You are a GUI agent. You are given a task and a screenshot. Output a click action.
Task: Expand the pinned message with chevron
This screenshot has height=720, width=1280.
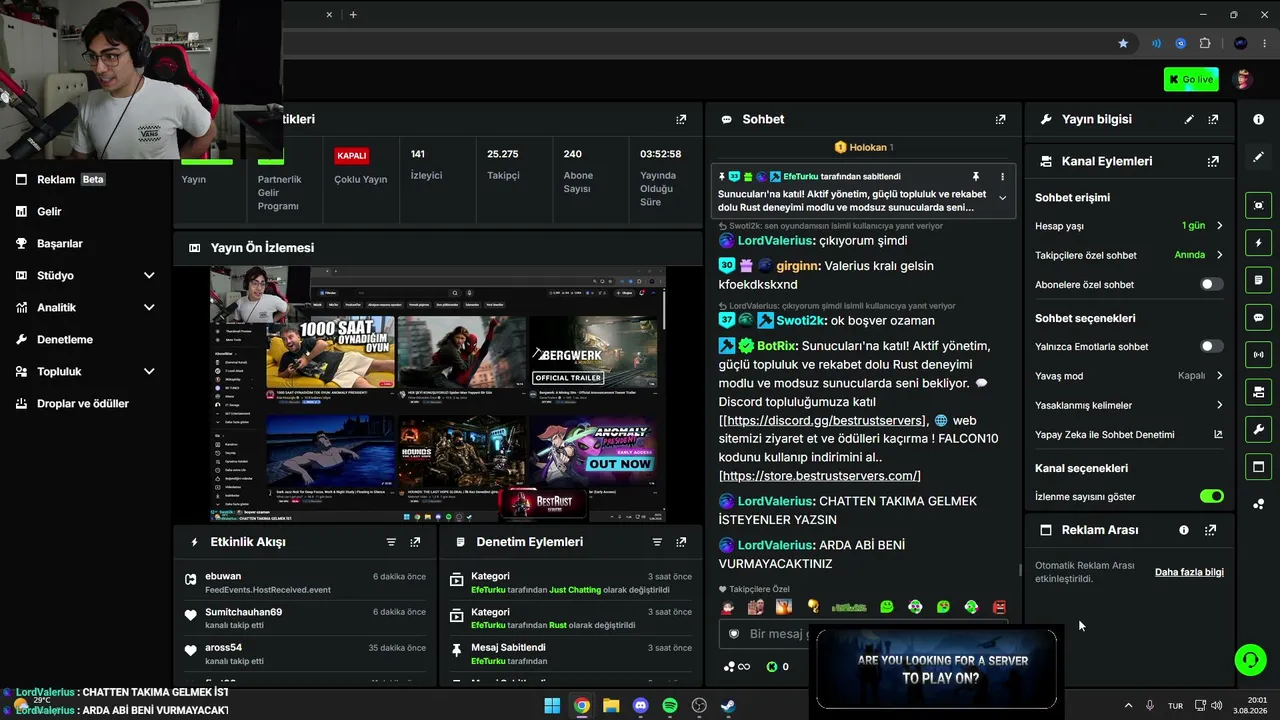click(1002, 198)
